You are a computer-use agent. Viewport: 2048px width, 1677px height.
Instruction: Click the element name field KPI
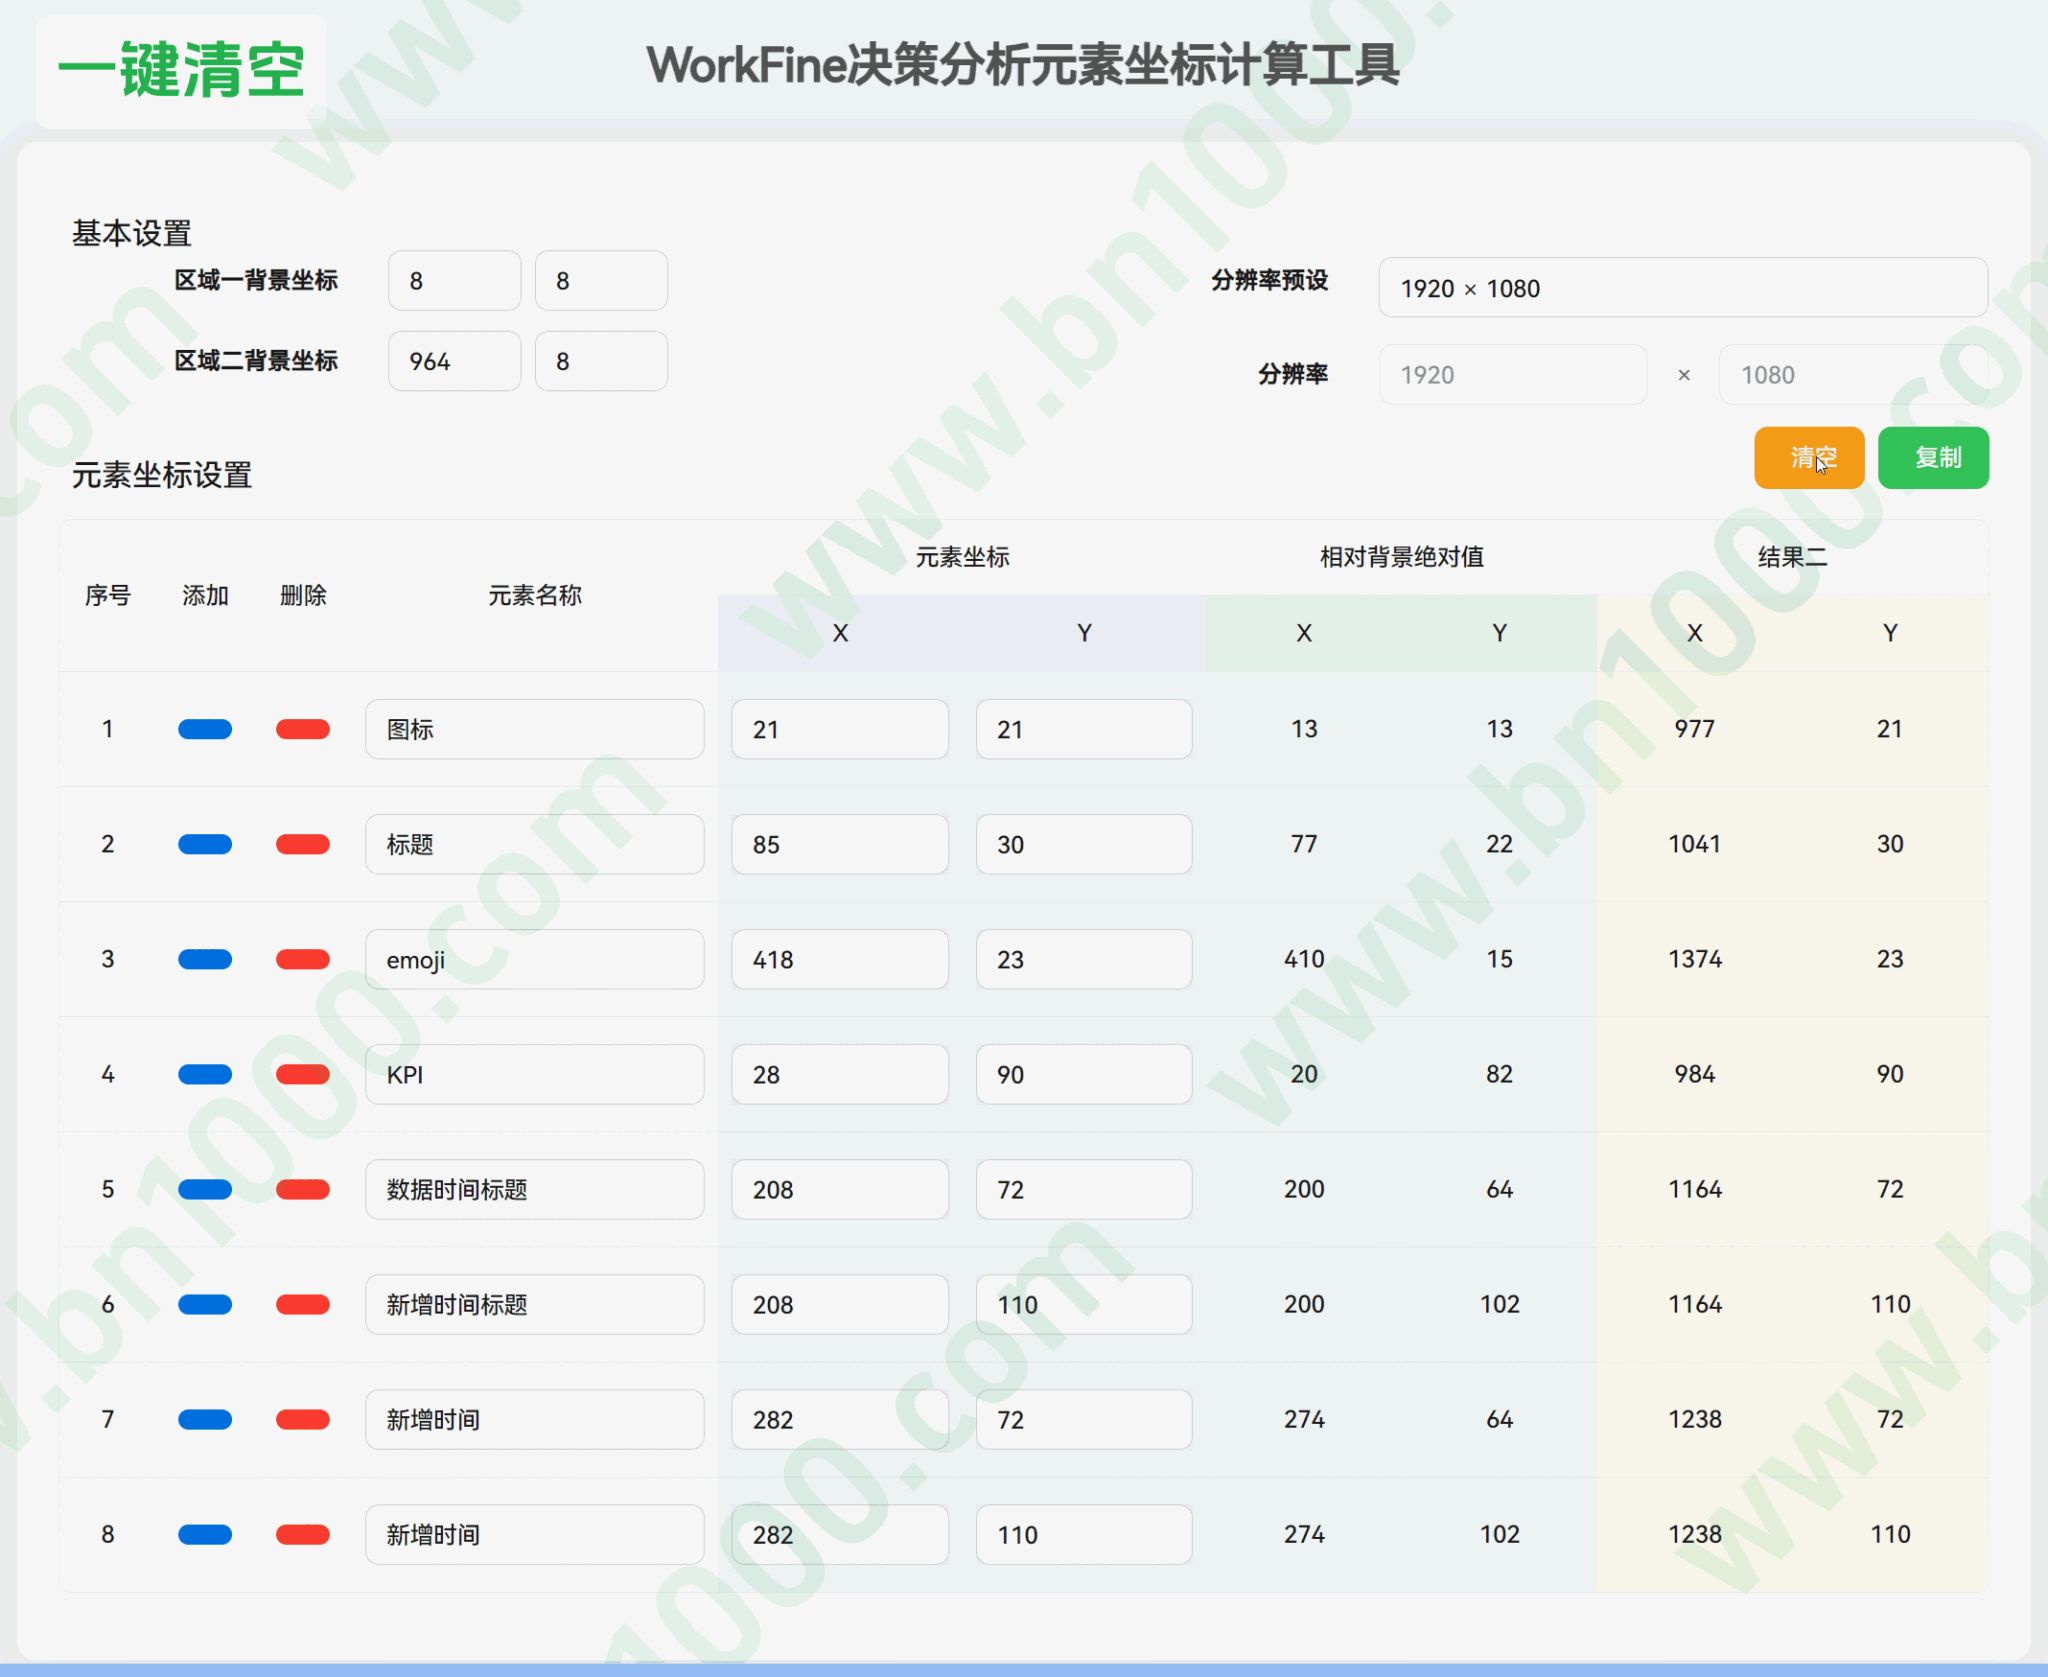pyautogui.click(x=535, y=1074)
